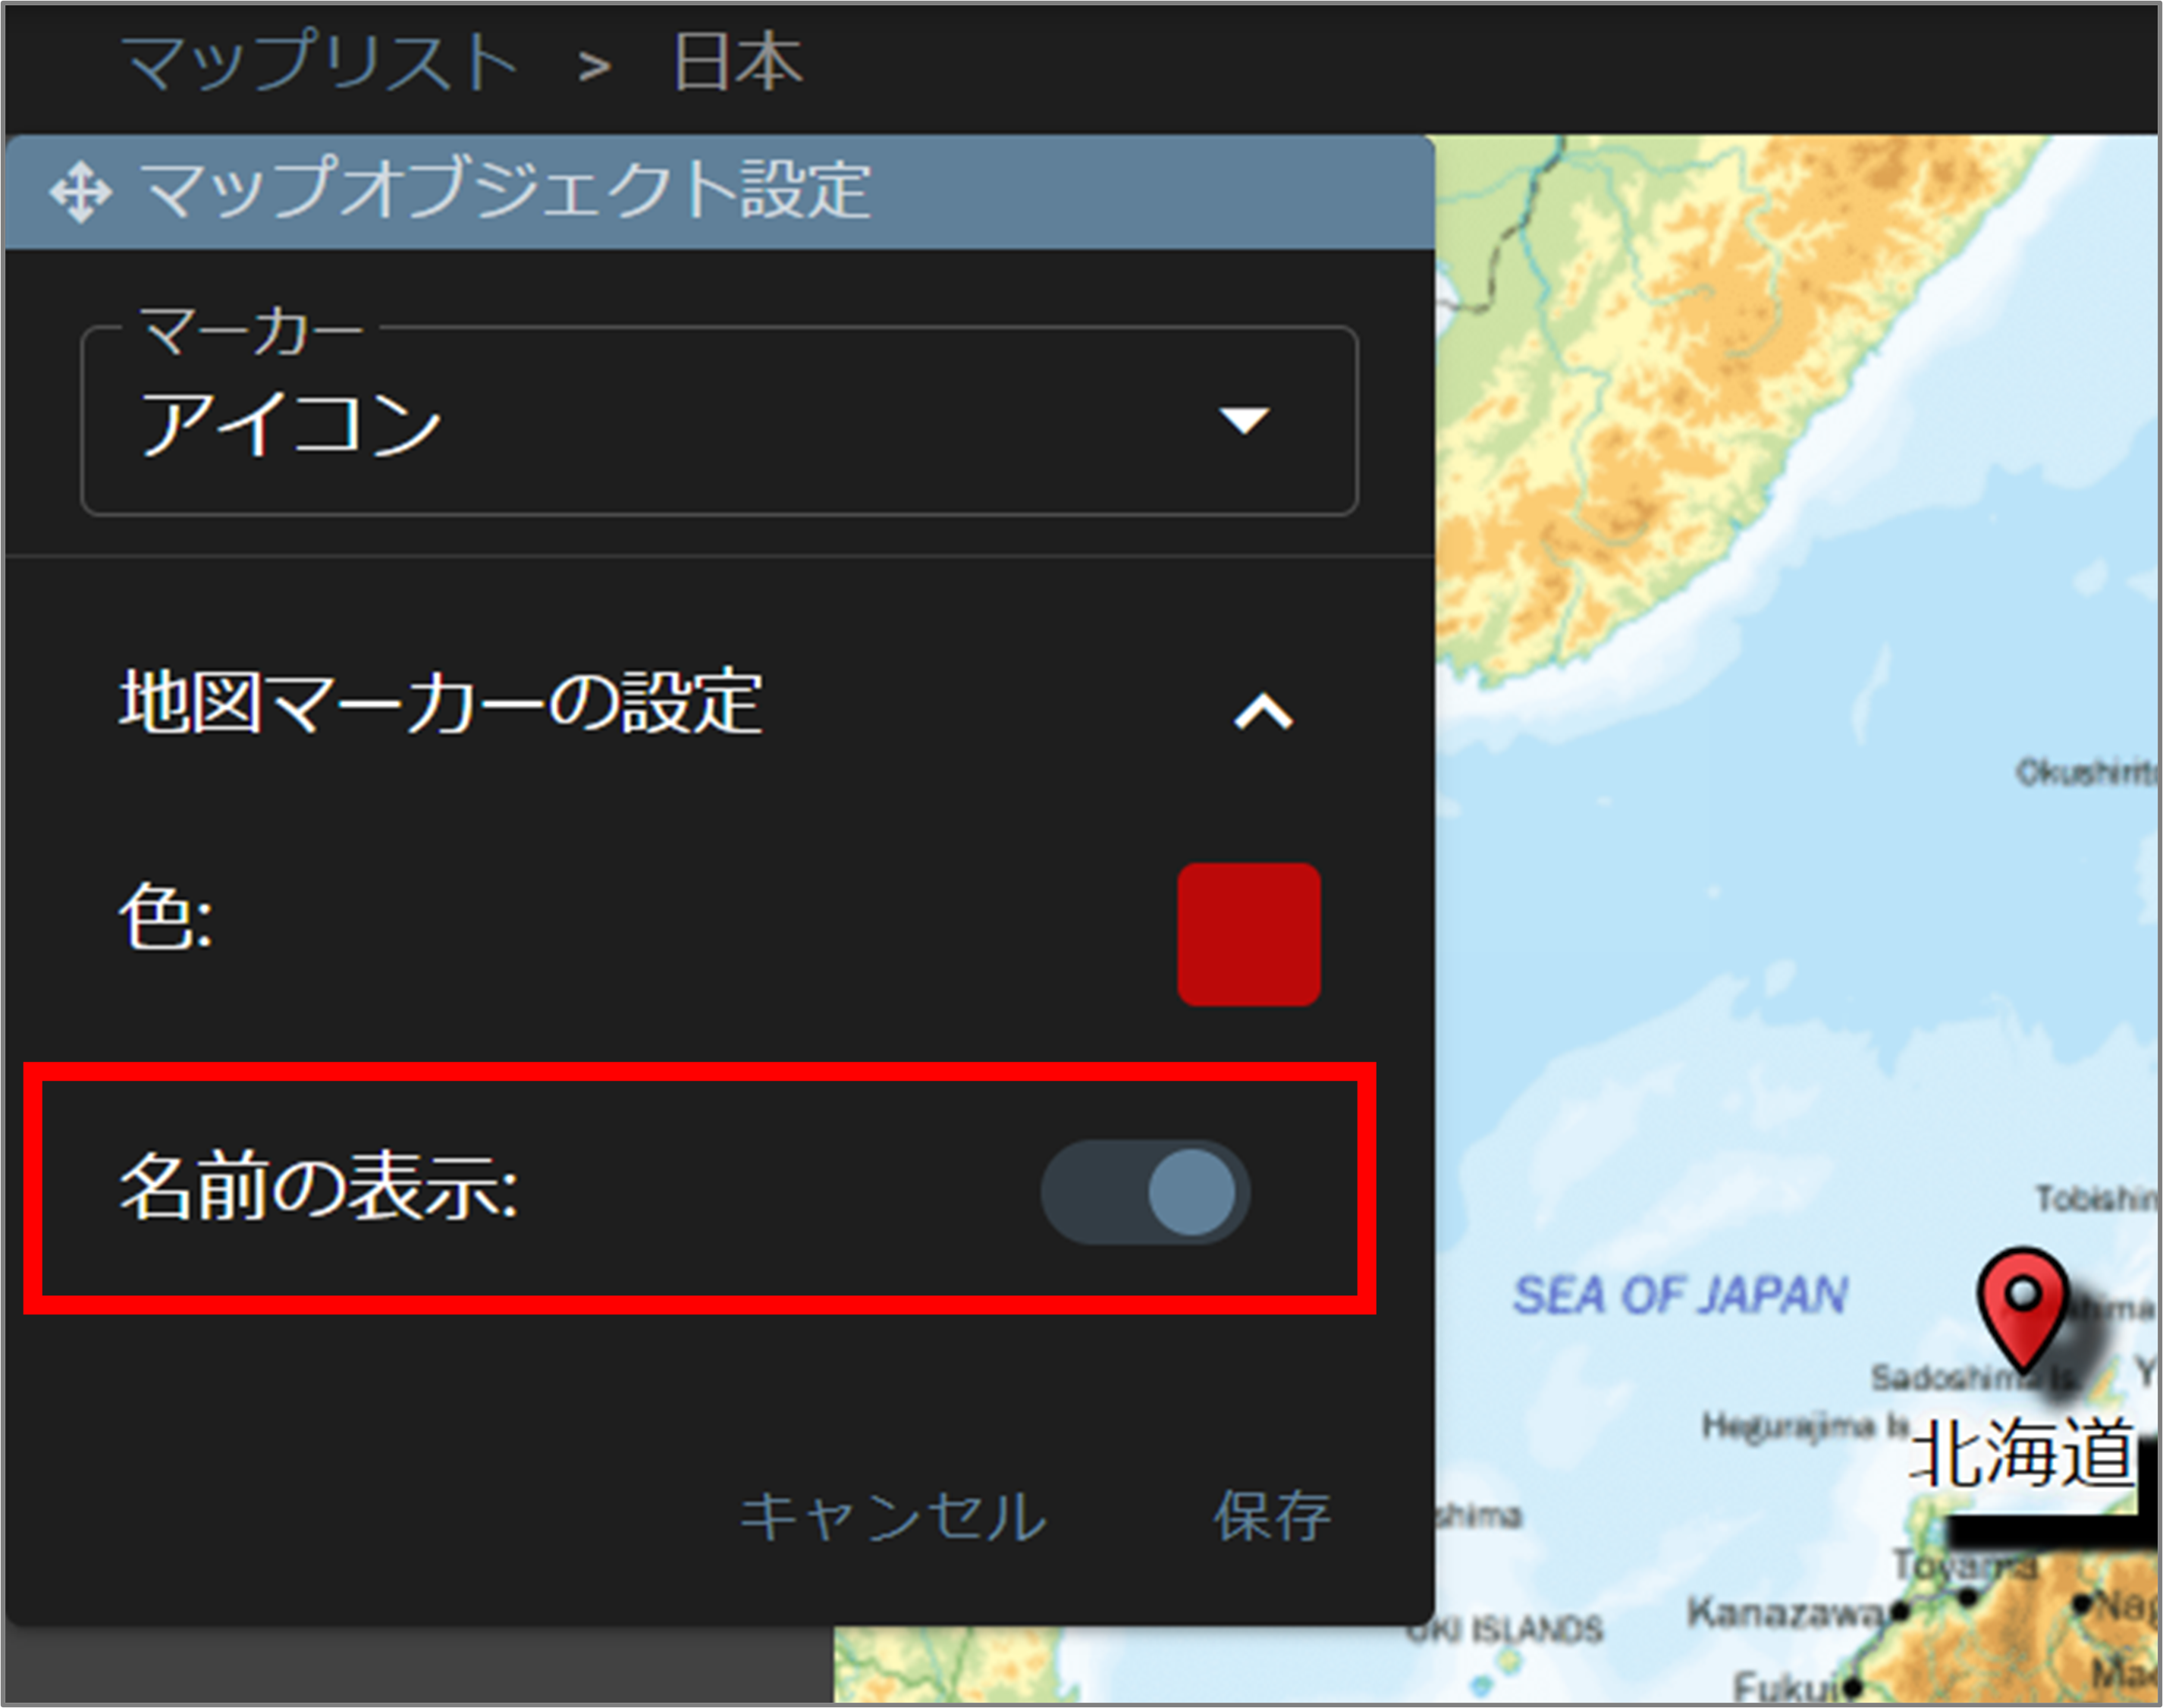Image resolution: width=2163 pixels, height=1708 pixels.
Task: Click the 保存 button
Action: pyautogui.click(x=1272, y=1517)
